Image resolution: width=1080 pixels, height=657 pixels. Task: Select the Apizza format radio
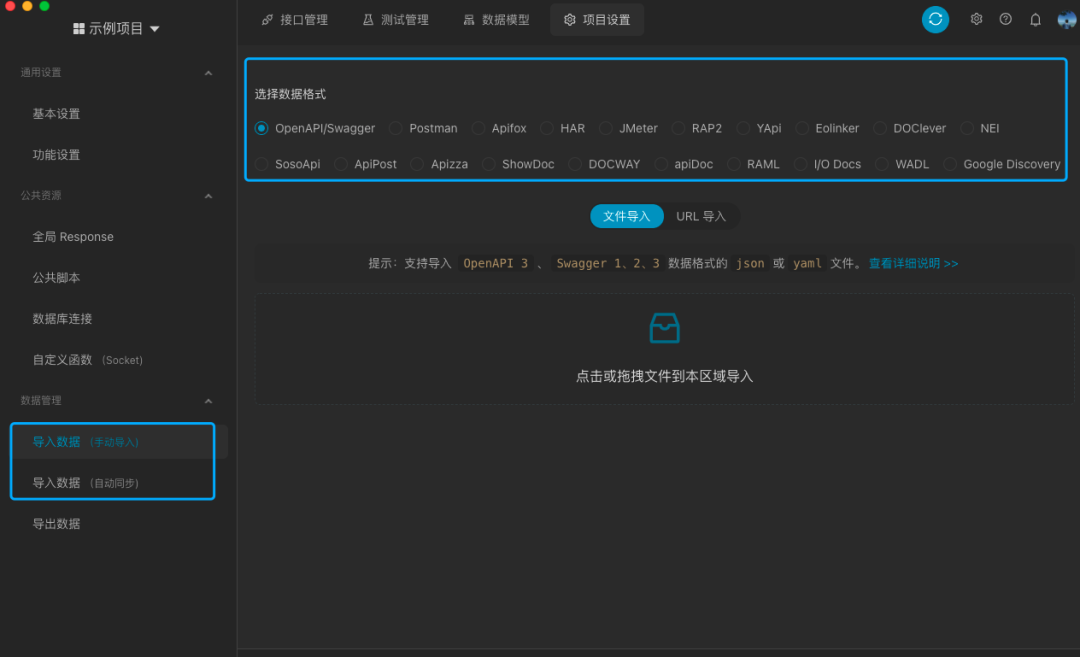coord(417,164)
